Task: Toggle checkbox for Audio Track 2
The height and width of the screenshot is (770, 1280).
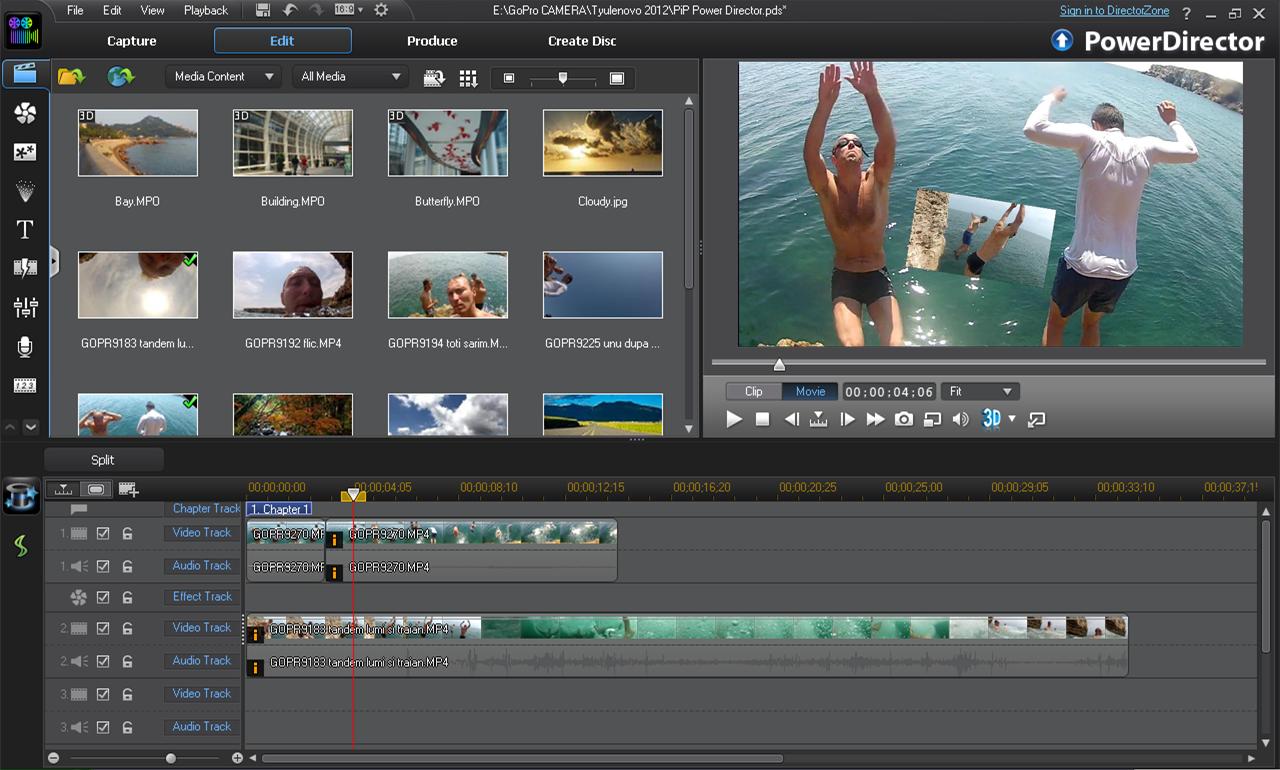Action: [103, 661]
